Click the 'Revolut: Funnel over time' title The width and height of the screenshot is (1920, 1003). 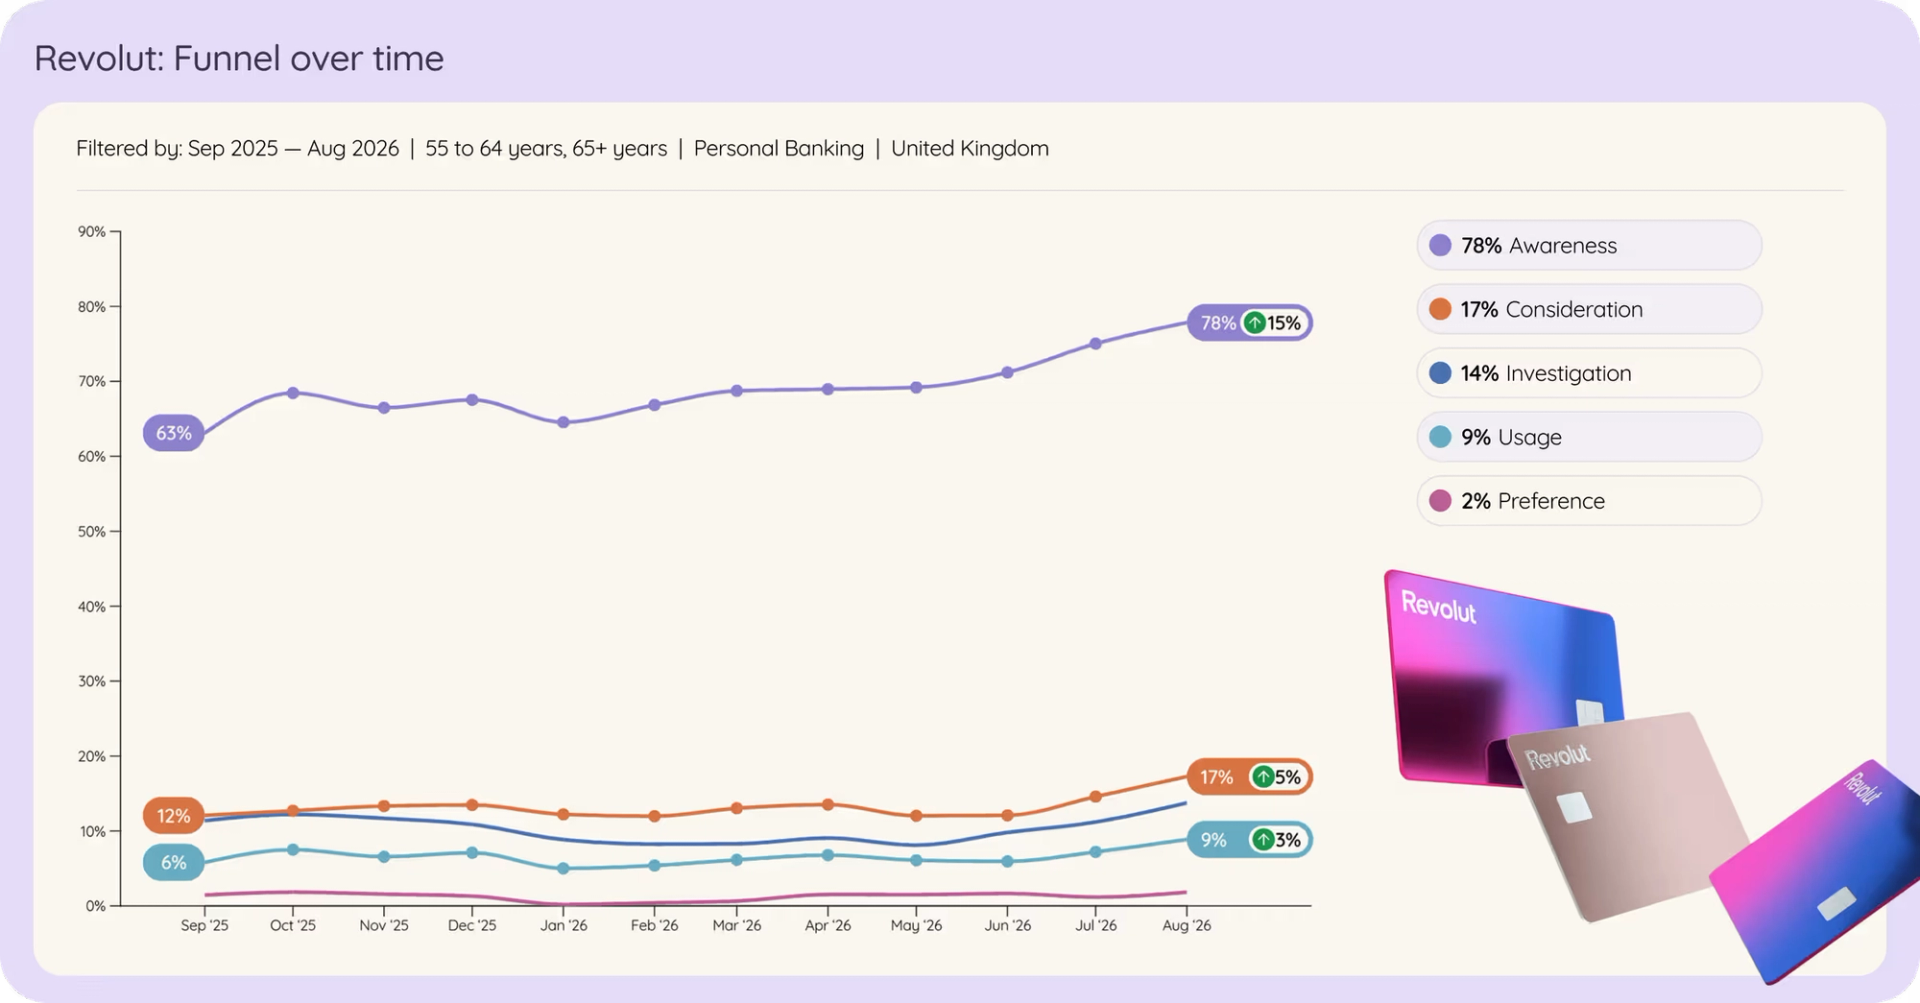[x=239, y=58]
